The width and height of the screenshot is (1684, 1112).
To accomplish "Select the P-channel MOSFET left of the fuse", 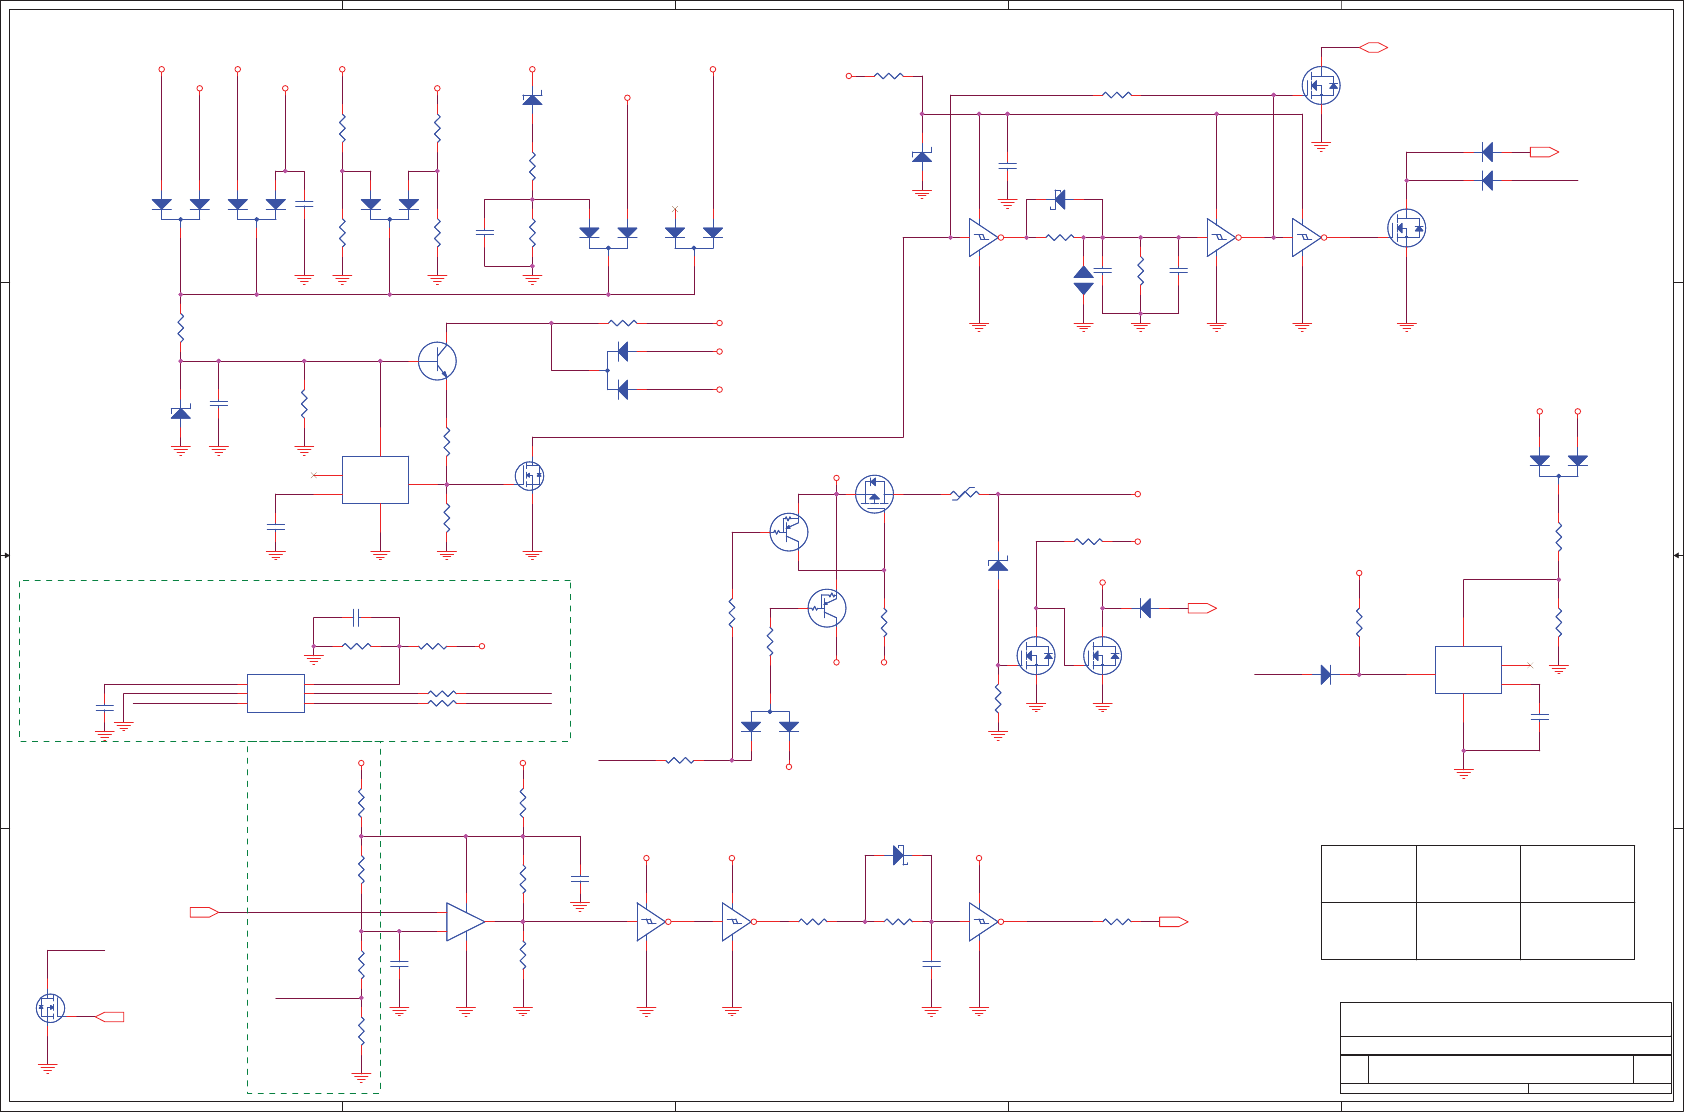I will click(874, 494).
